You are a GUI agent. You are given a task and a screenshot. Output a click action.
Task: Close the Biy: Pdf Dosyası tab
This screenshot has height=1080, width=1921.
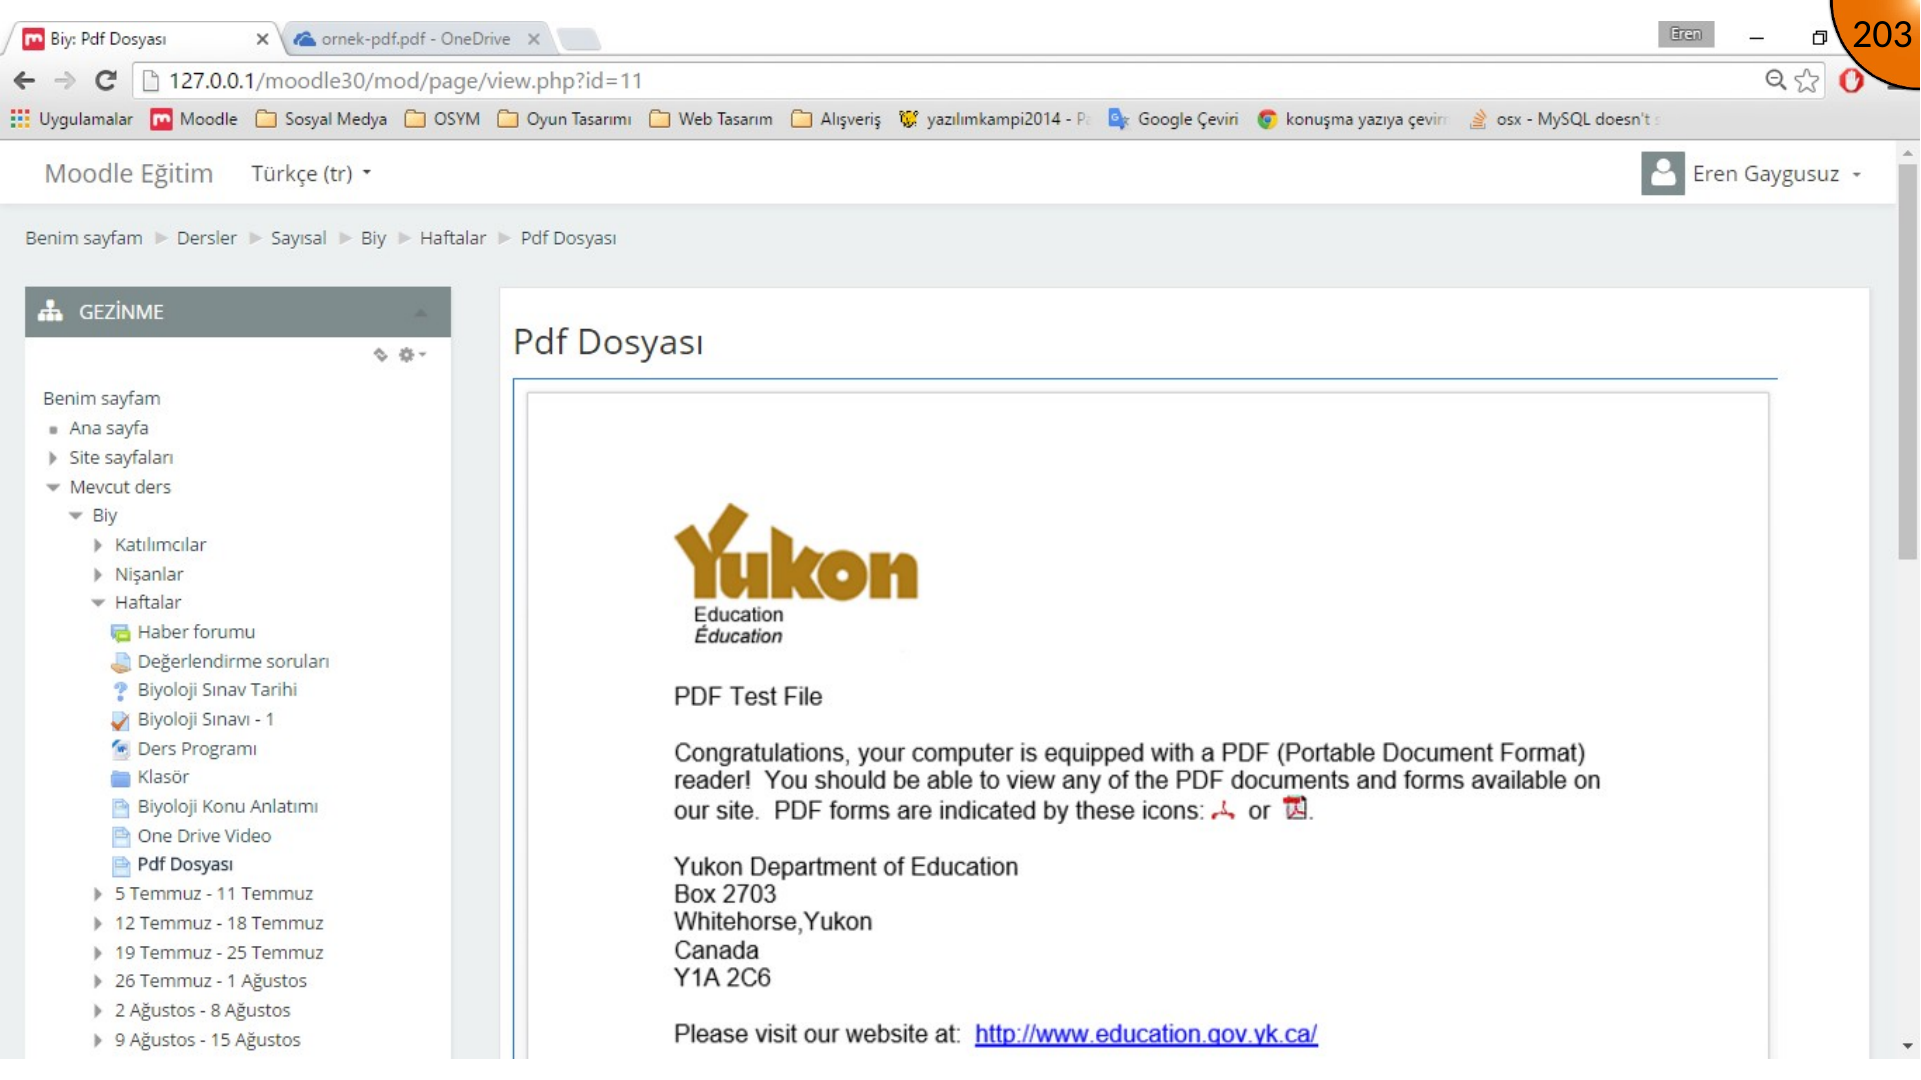(262, 39)
